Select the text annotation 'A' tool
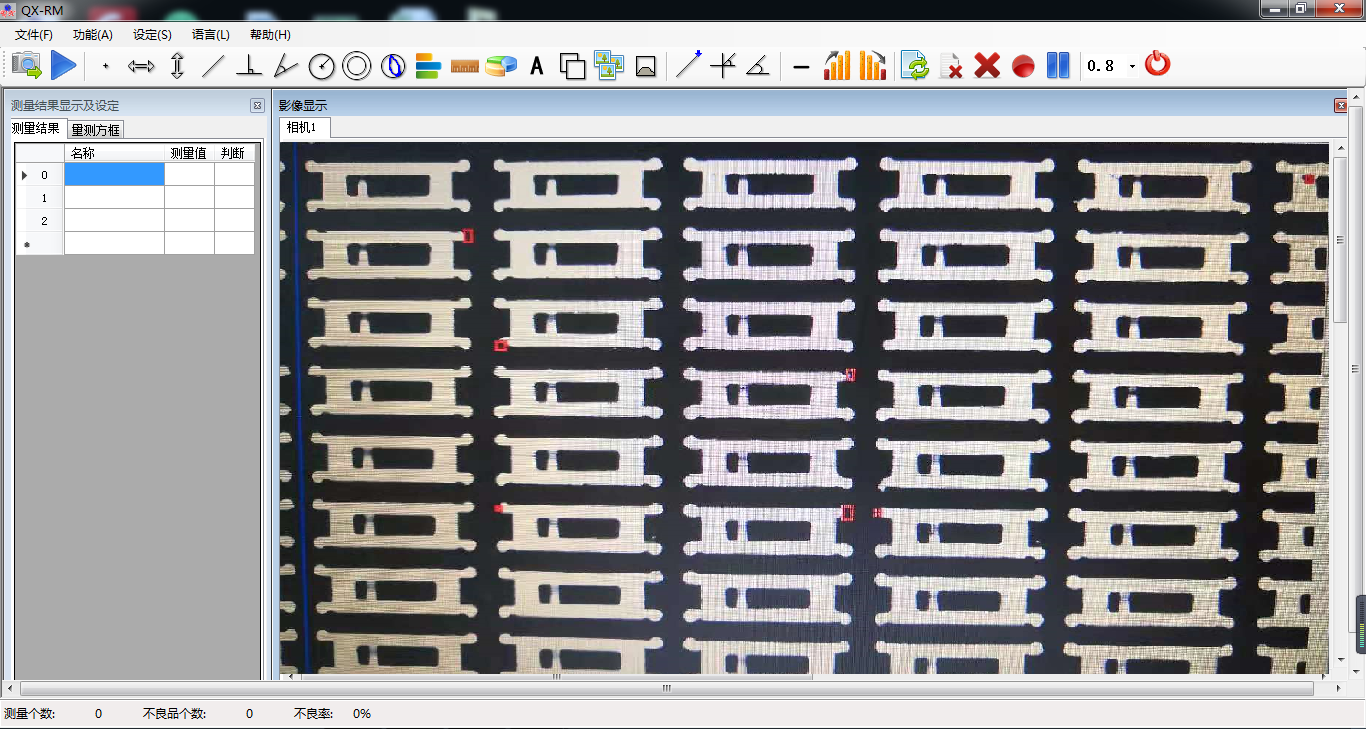The height and width of the screenshot is (729, 1366). (537, 67)
